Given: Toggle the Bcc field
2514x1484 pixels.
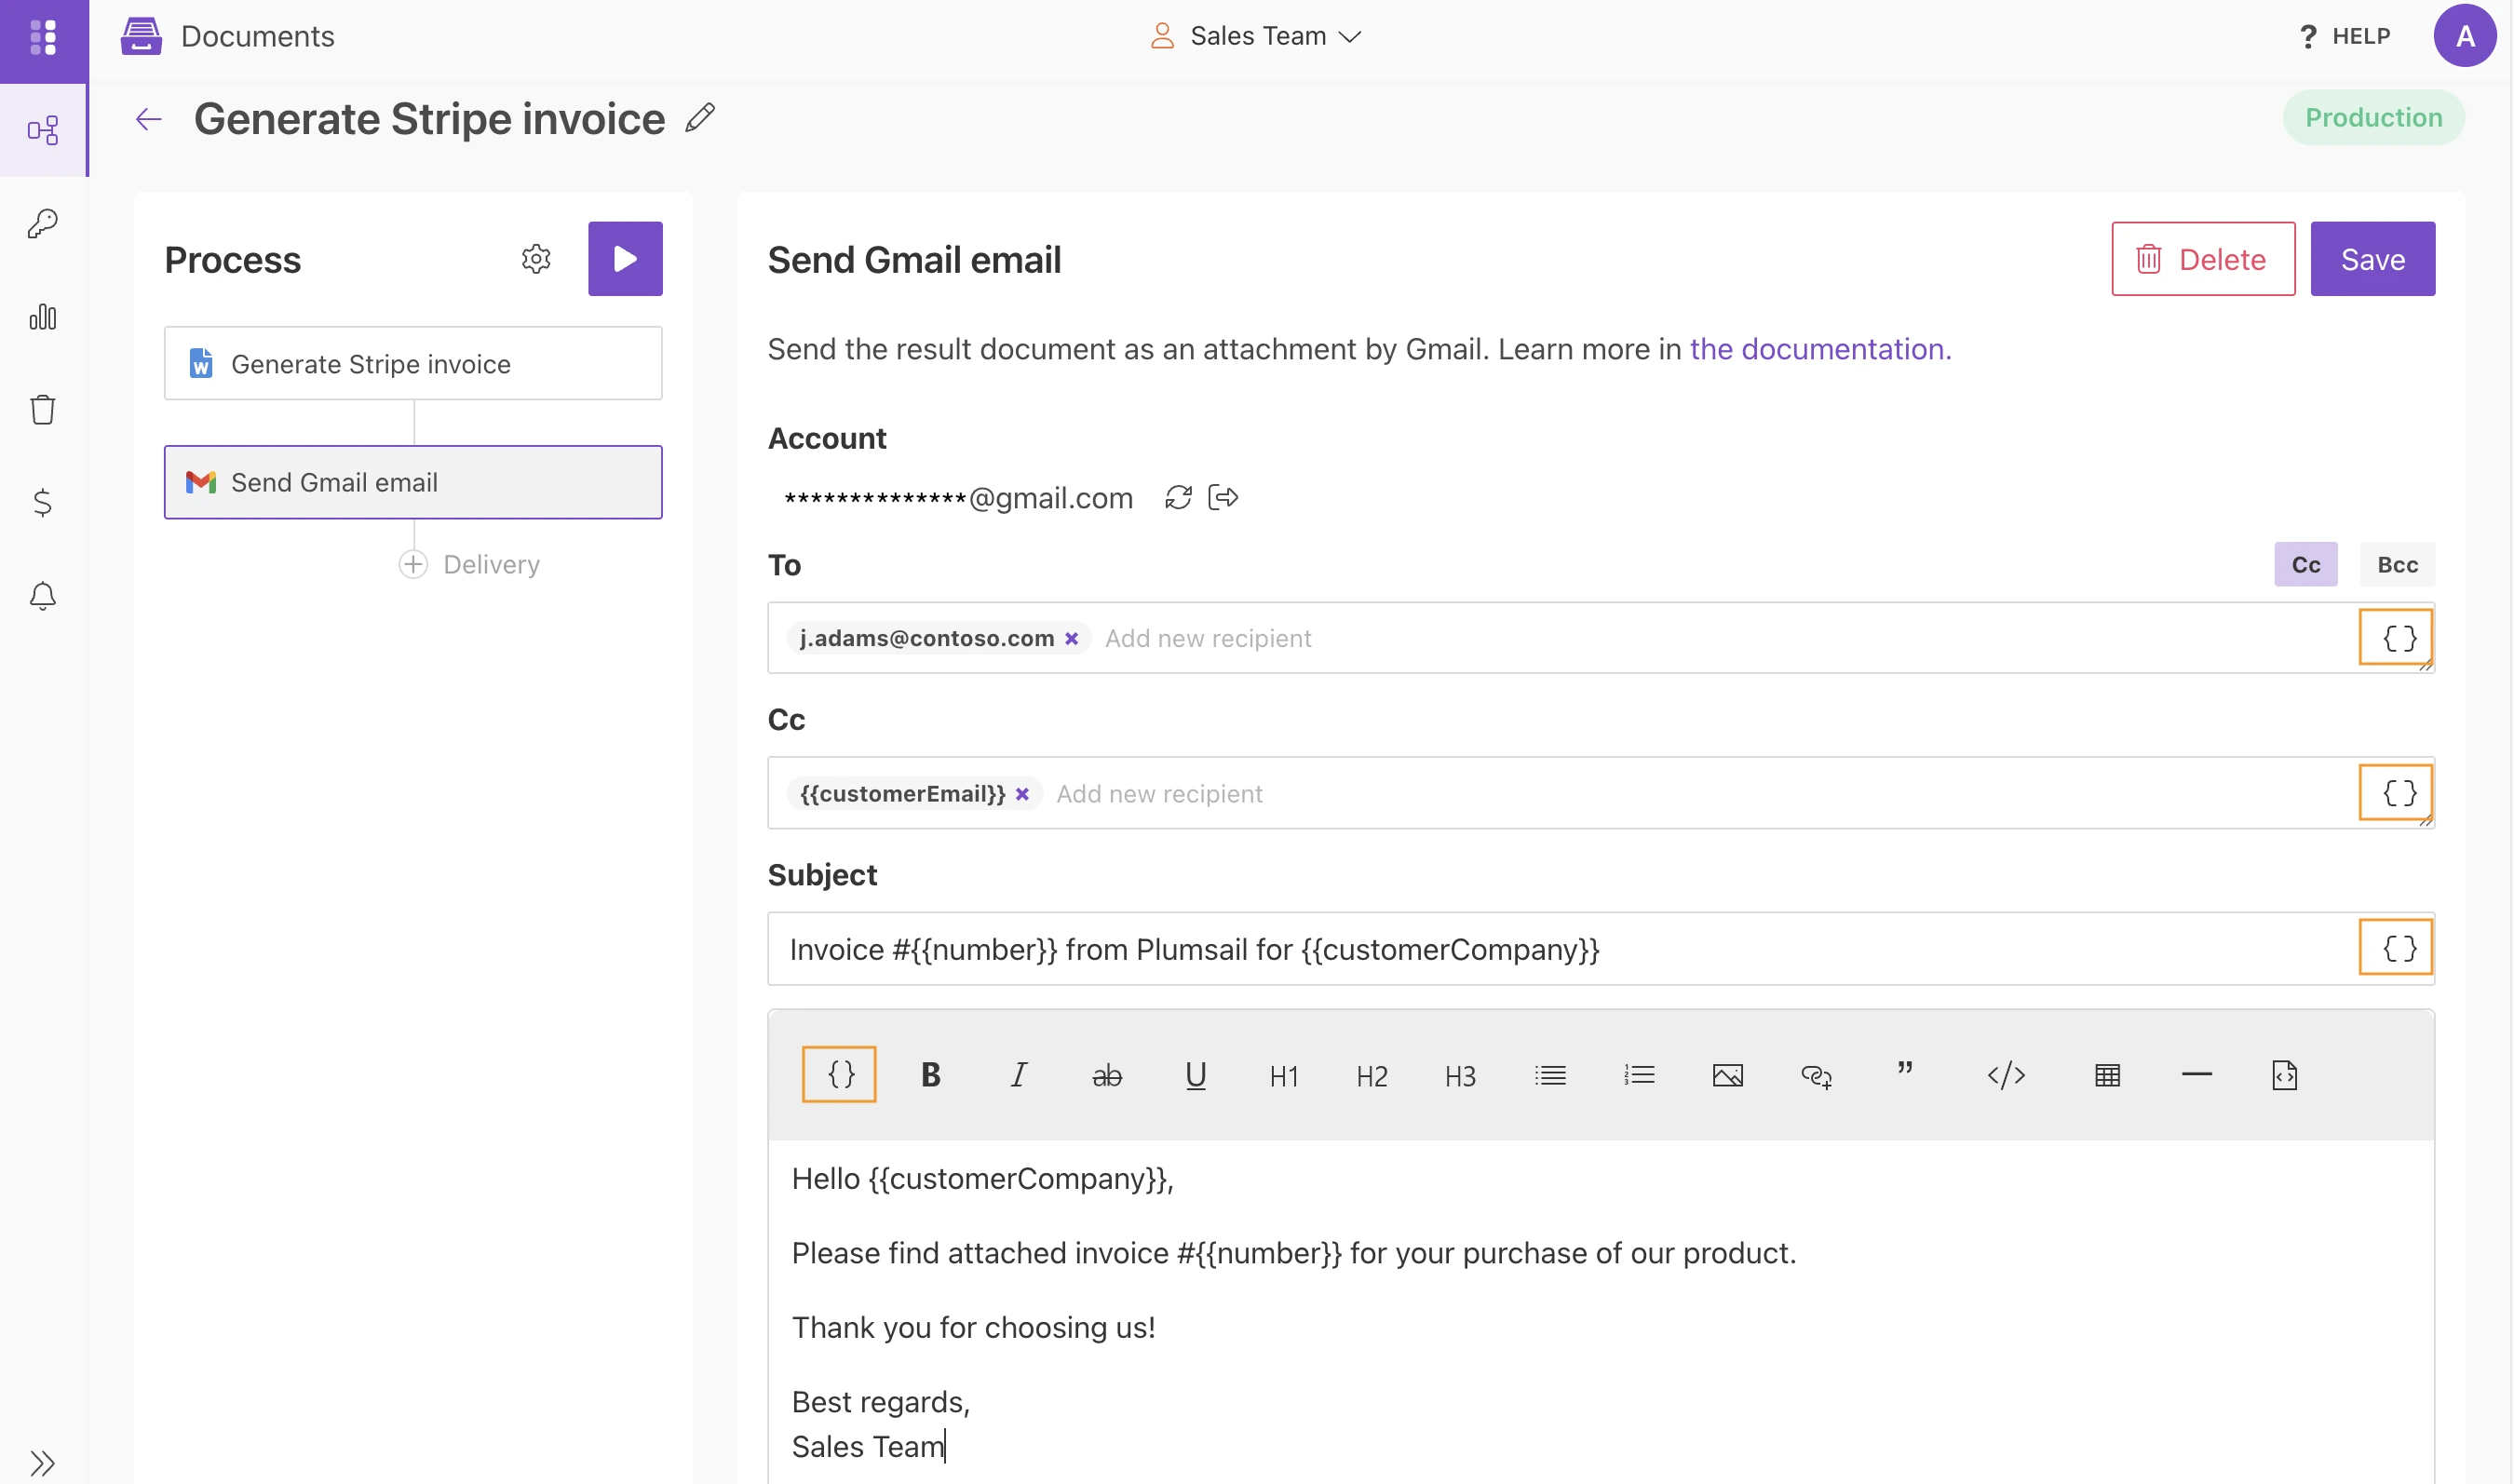Looking at the screenshot, I should [x=2397, y=564].
